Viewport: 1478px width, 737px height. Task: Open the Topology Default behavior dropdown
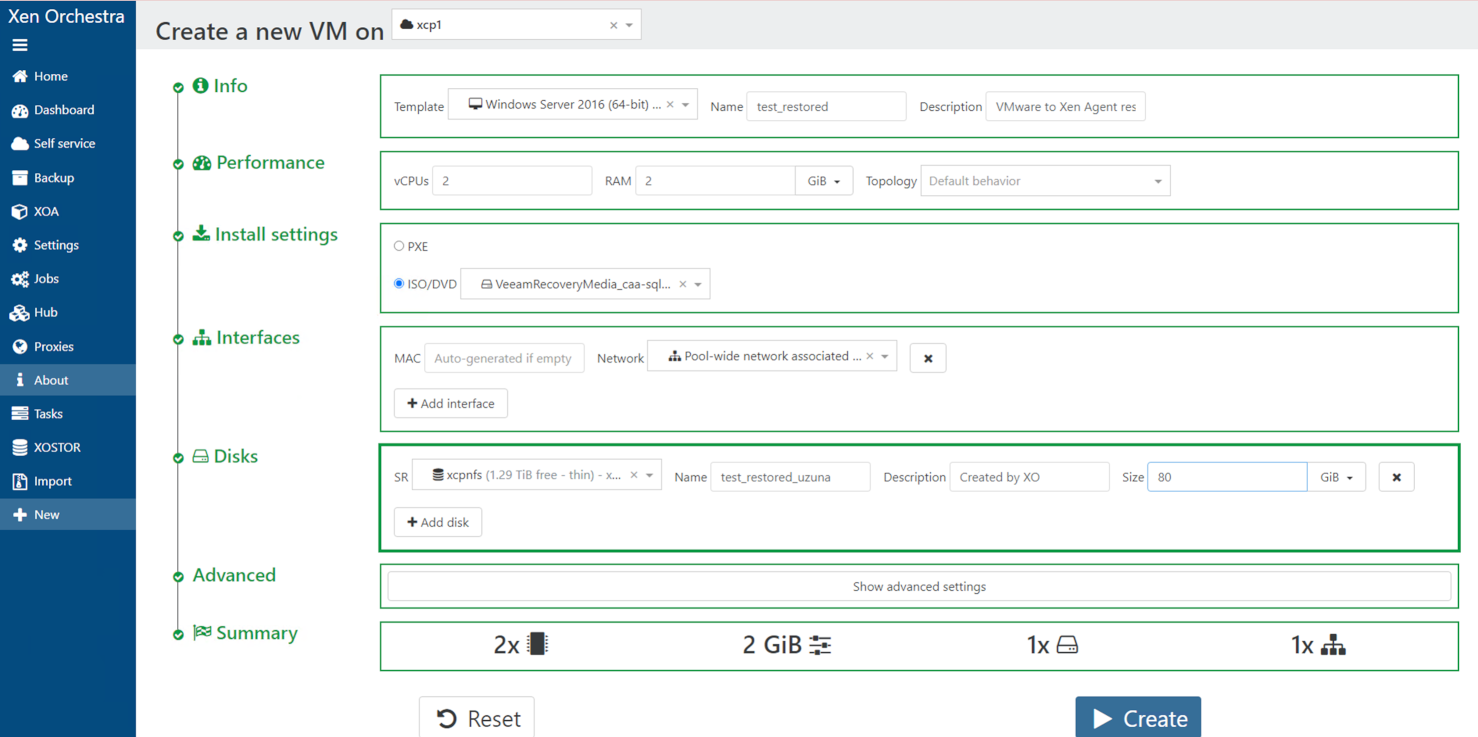[1045, 181]
